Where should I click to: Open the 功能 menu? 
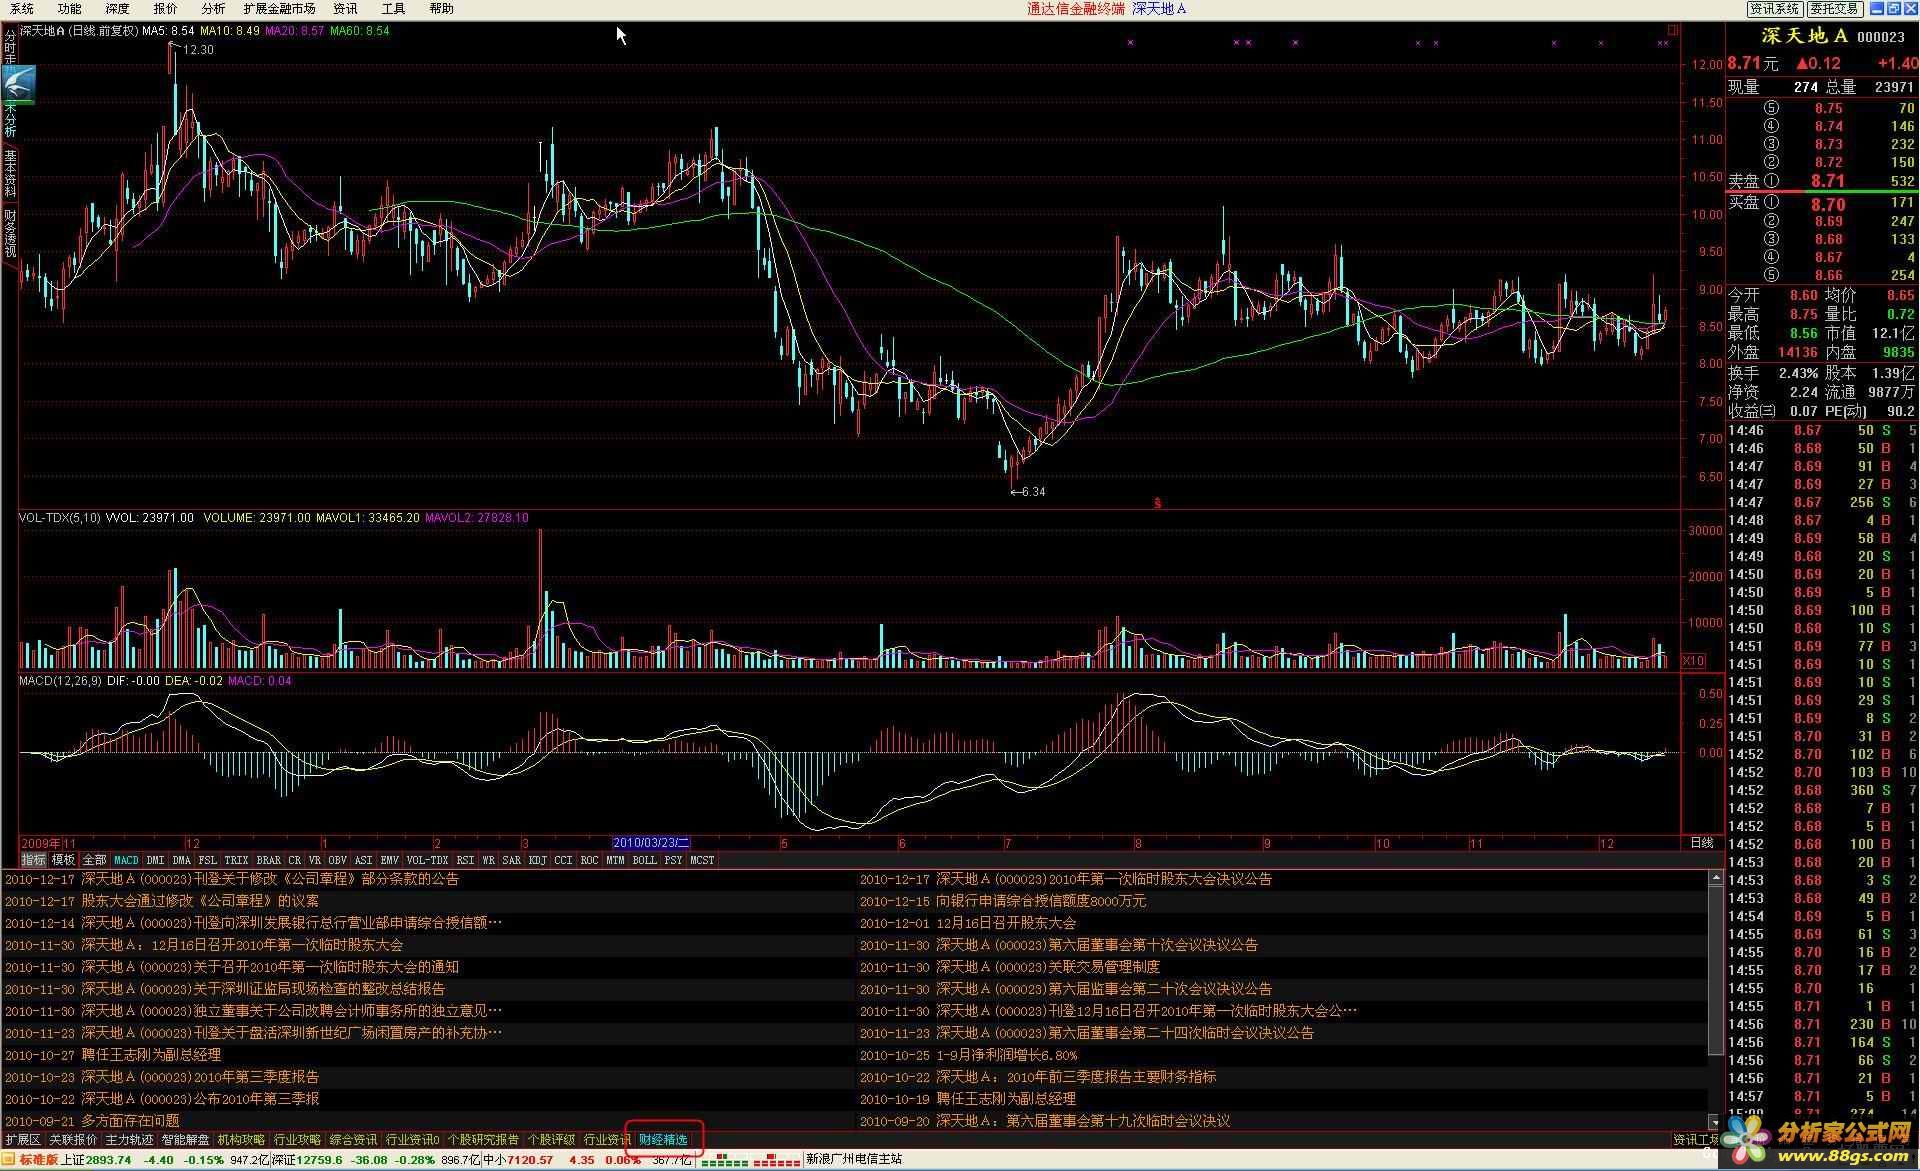tap(69, 8)
